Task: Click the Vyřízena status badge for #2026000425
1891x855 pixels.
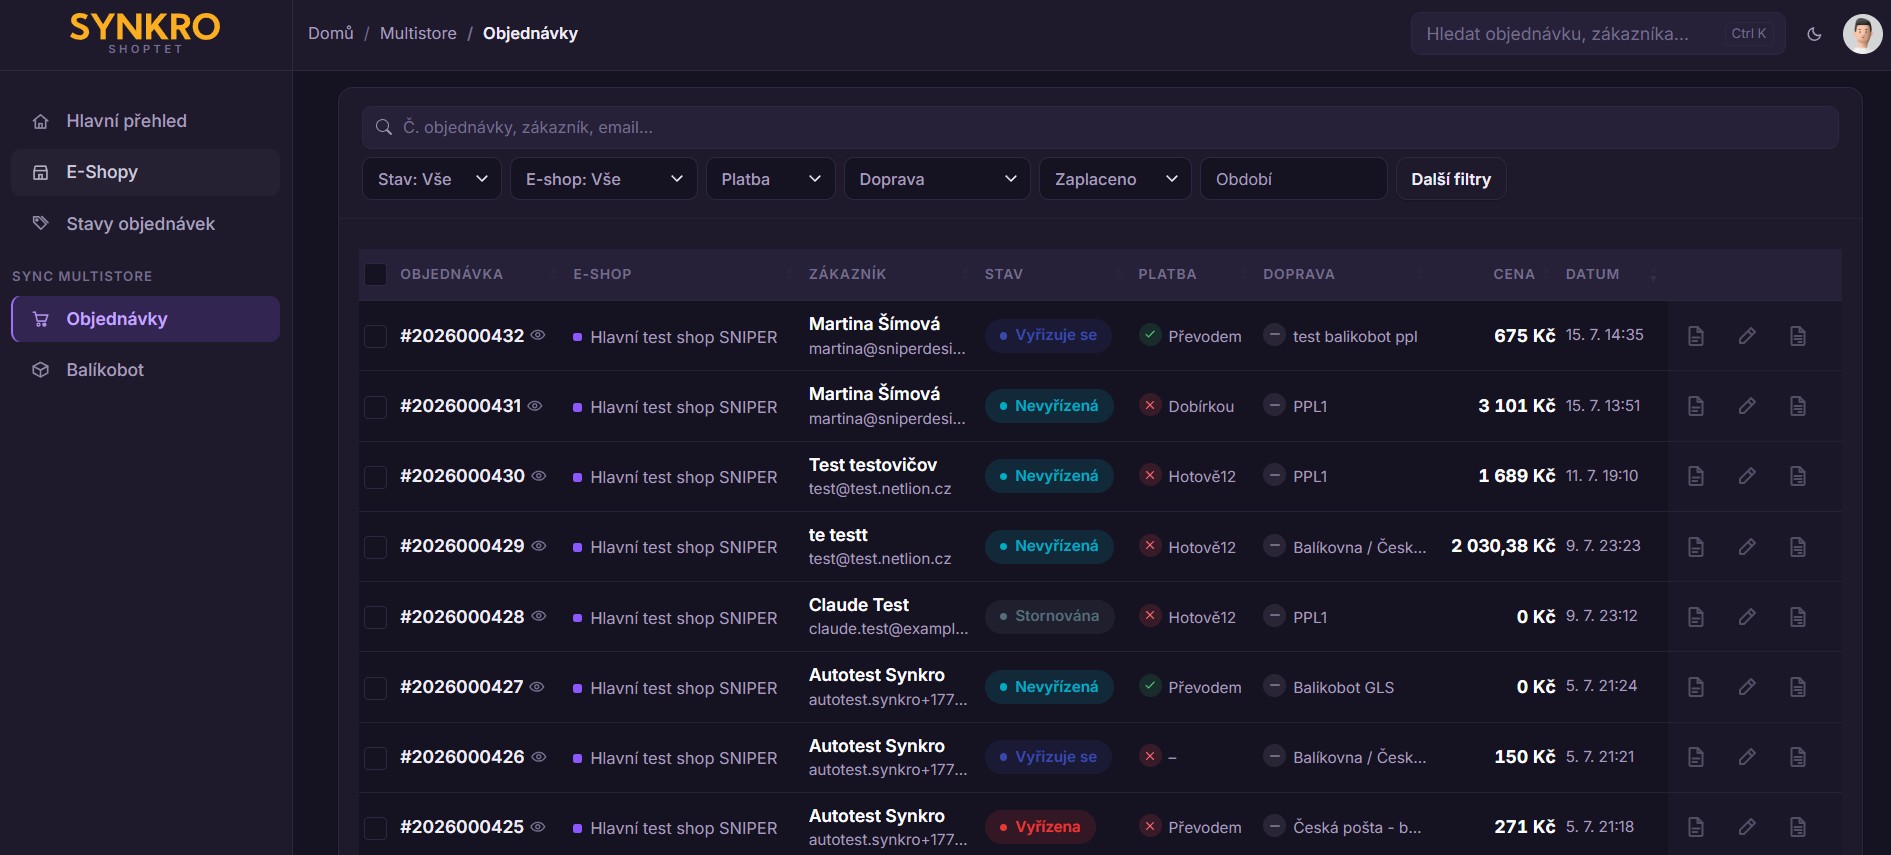Action: click(1040, 827)
